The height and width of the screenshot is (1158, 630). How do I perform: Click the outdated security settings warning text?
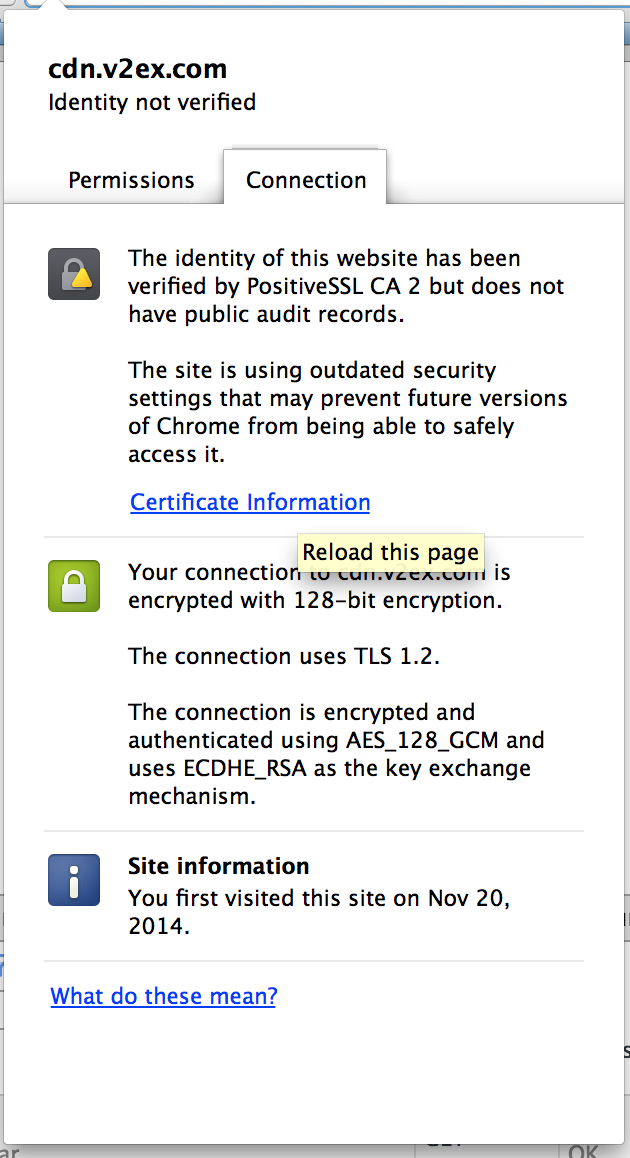coord(347,412)
